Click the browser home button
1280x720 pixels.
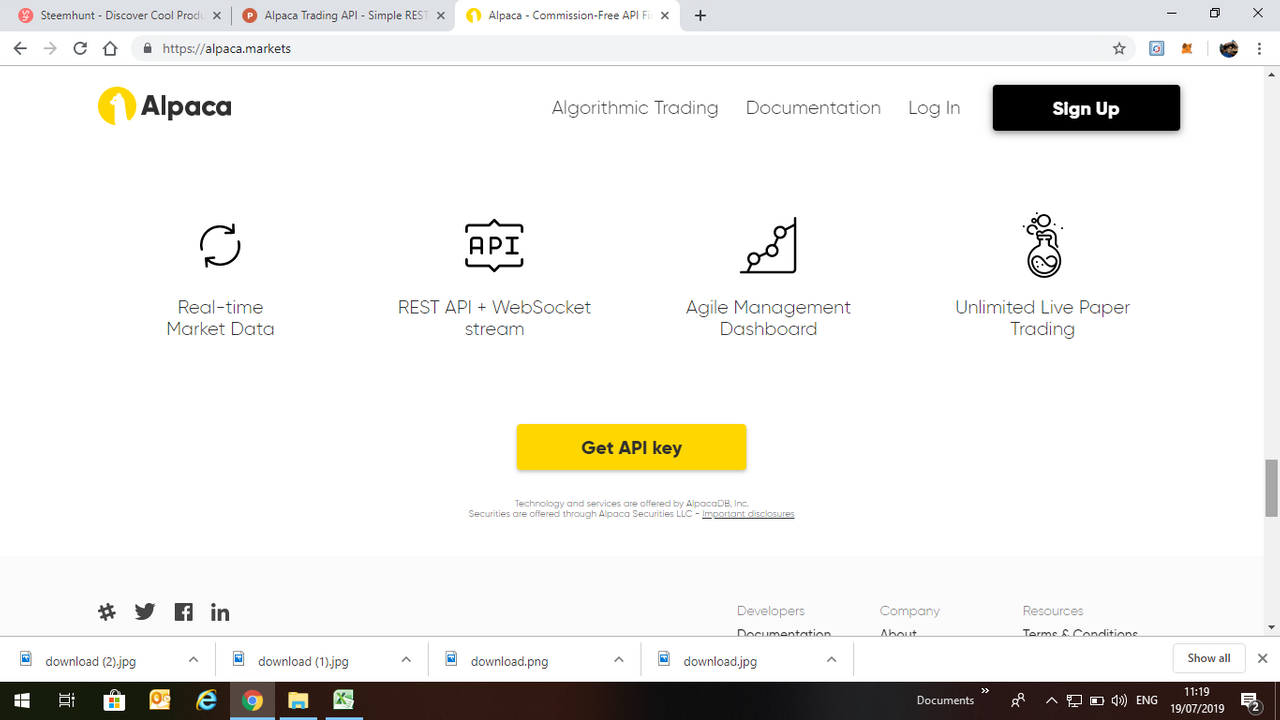coord(110,48)
